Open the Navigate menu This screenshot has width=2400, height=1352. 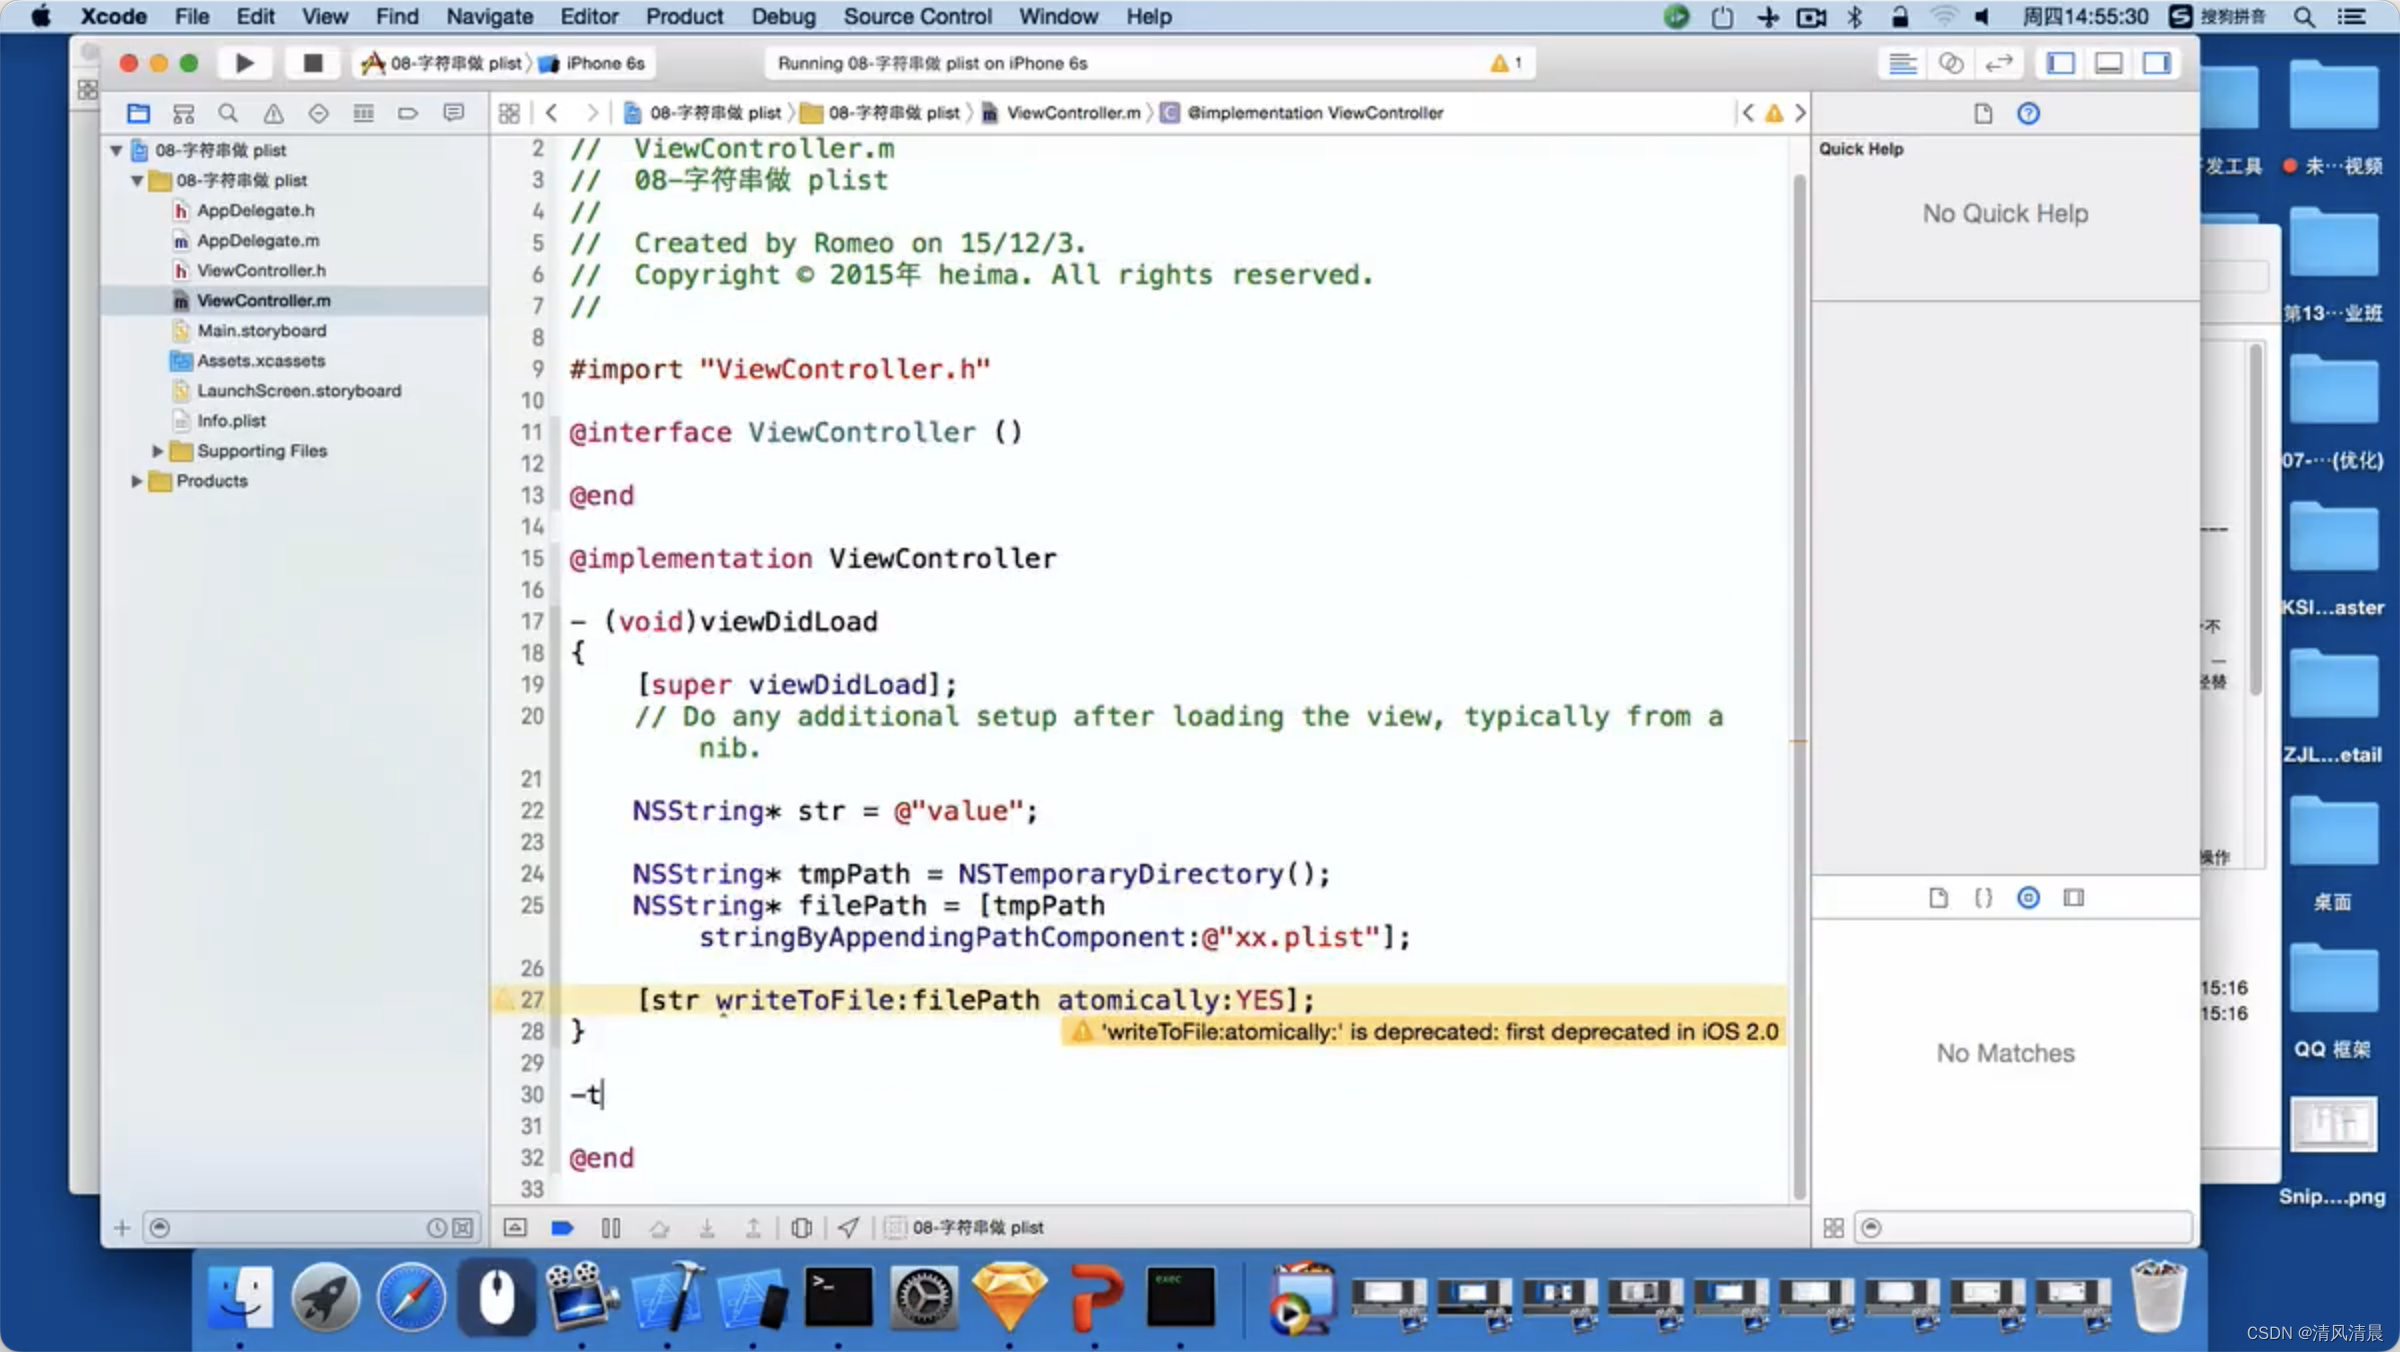489,16
